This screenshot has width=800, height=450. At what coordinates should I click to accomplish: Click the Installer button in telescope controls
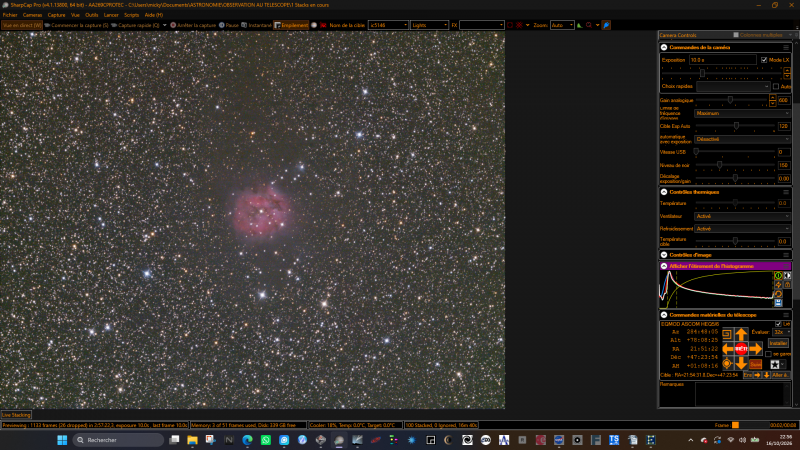(x=778, y=343)
